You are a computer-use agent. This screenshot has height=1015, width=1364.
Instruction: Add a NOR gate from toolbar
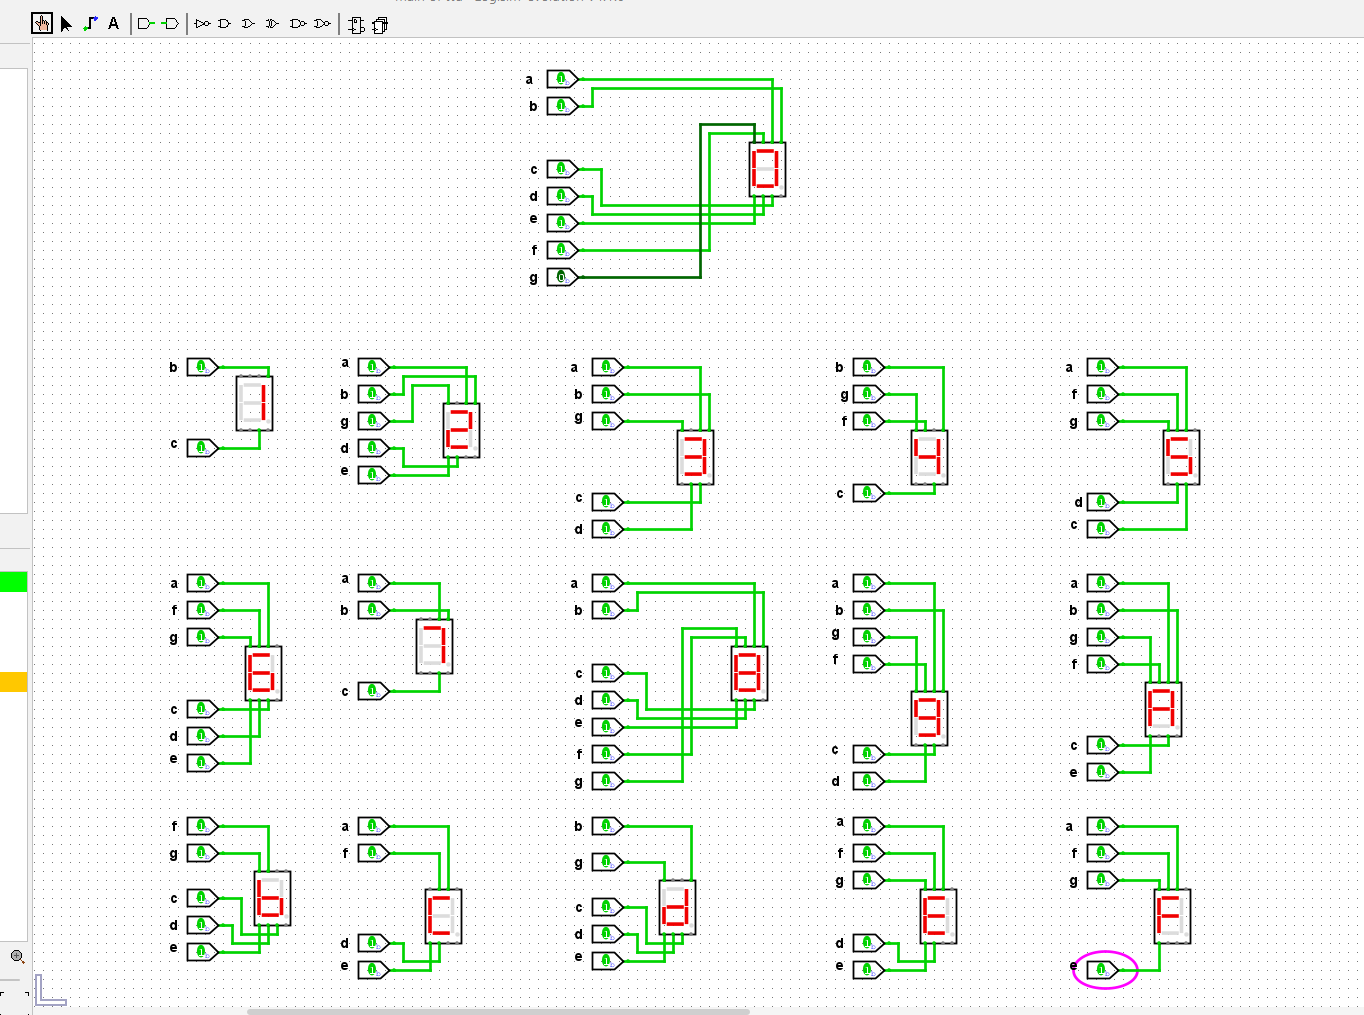pos(322,24)
